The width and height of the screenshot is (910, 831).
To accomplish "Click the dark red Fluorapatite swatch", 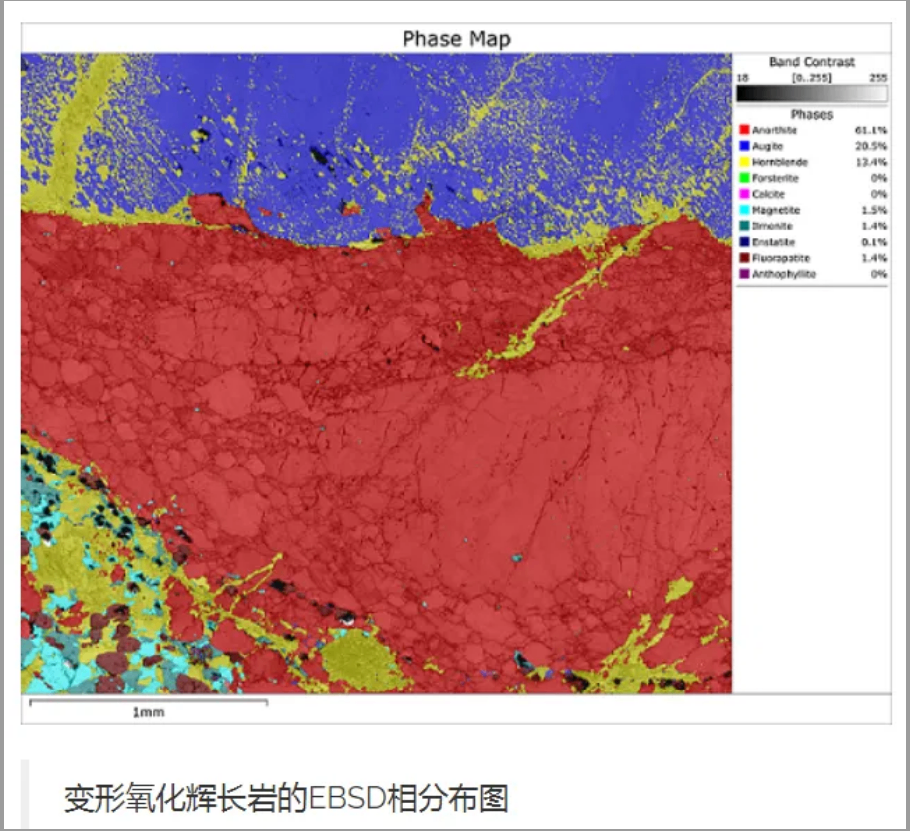I will click(744, 258).
